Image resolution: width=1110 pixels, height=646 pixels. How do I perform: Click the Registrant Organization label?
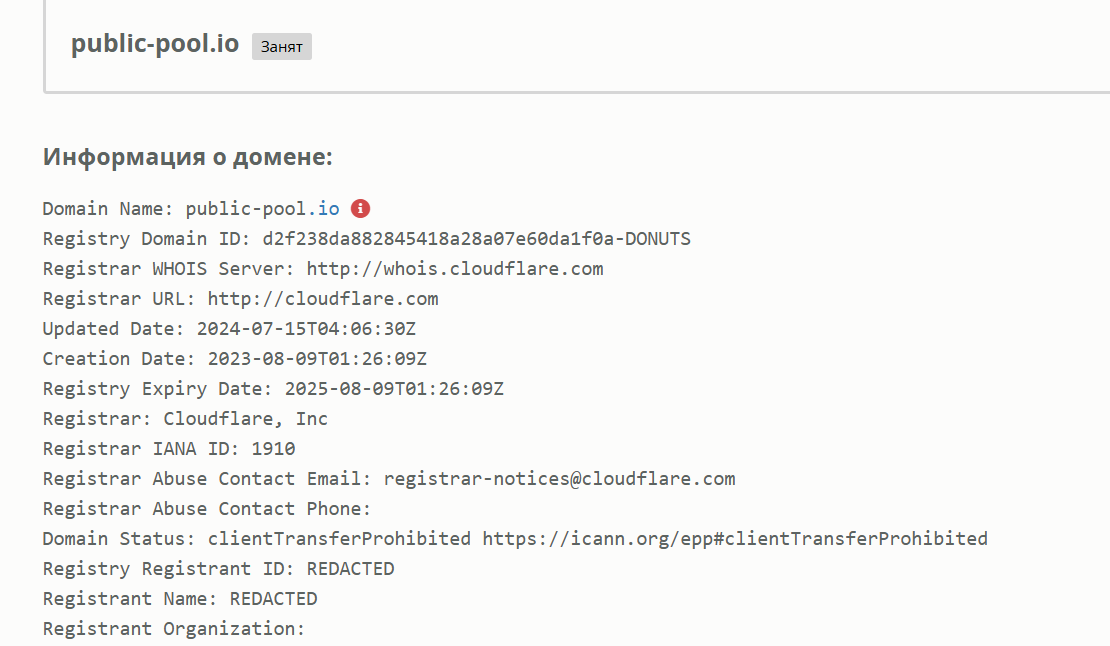[x=173, y=629]
